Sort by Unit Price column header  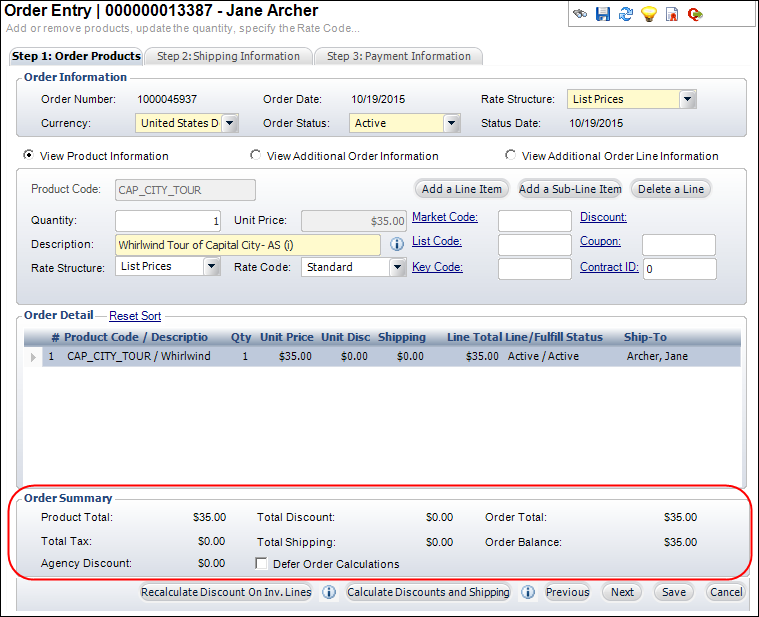287,337
